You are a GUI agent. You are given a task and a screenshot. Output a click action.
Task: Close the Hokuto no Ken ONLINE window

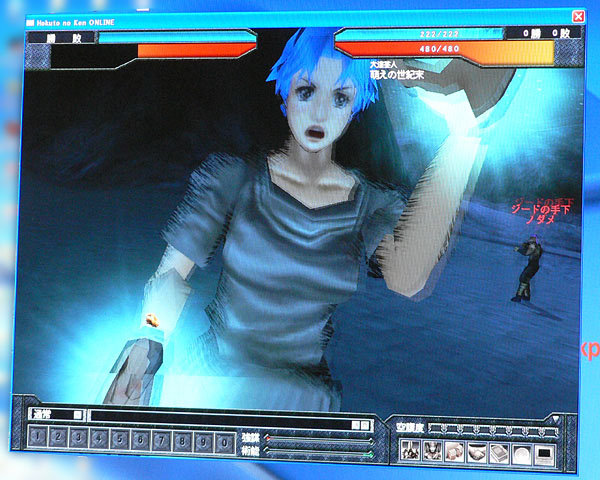tap(578, 16)
